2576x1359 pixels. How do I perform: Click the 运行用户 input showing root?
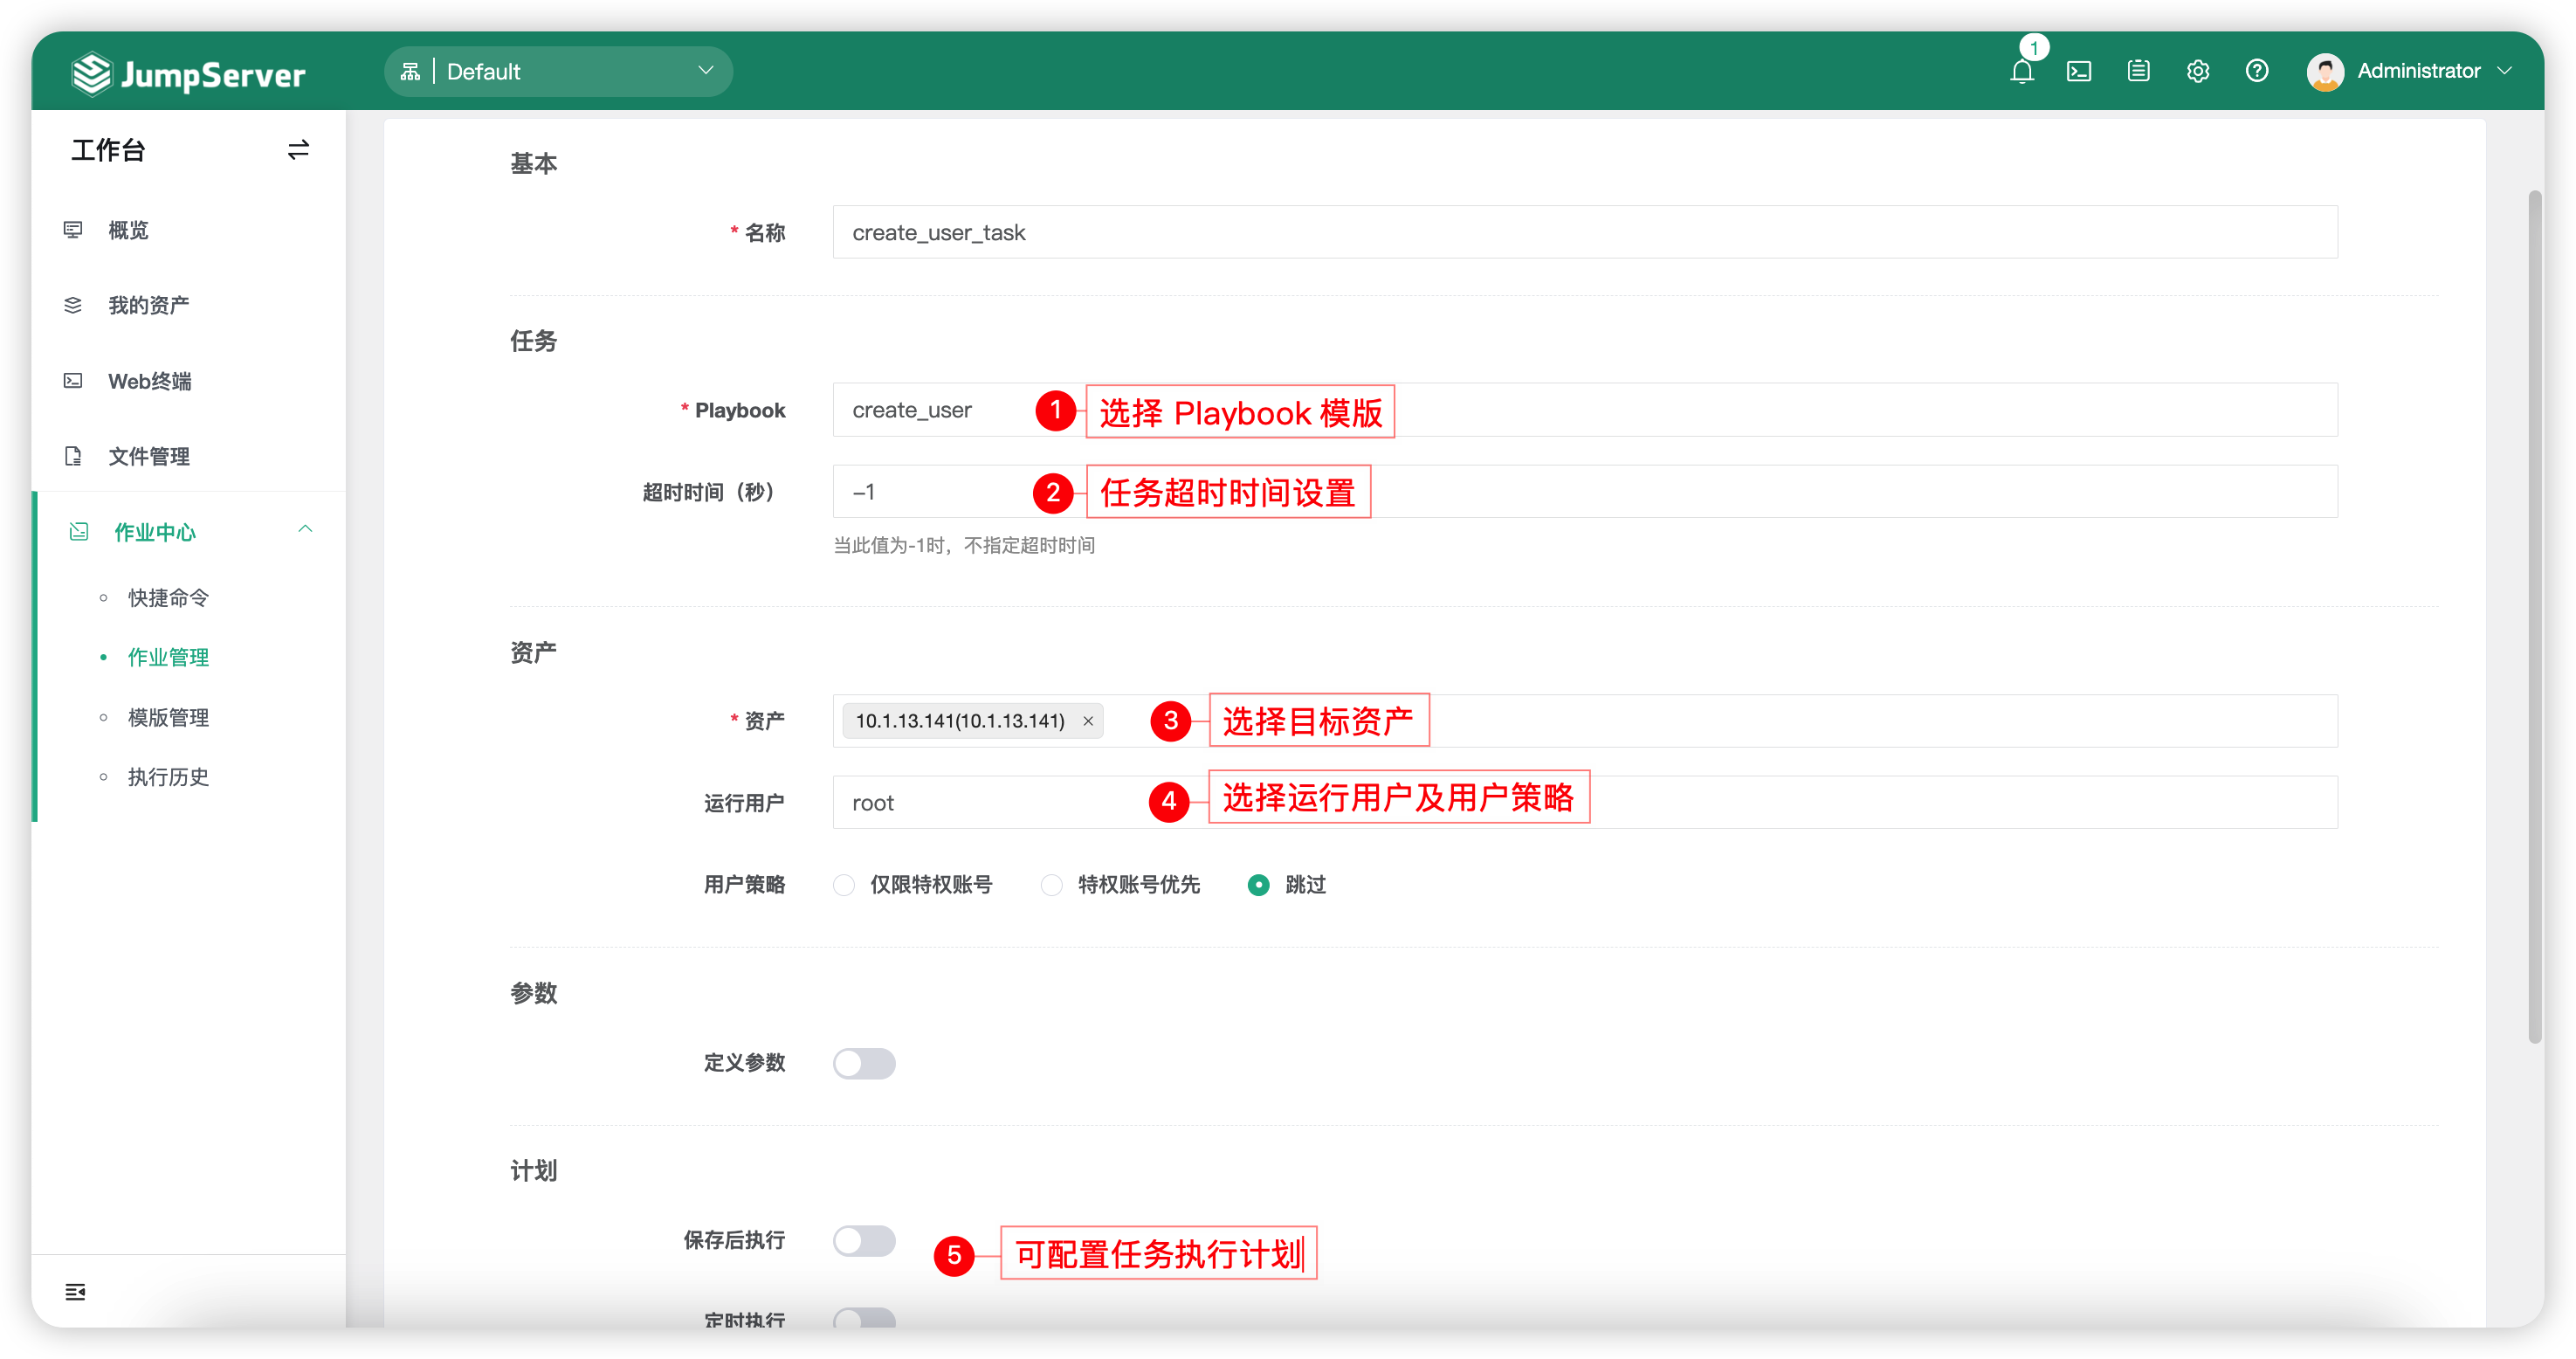pyautogui.click(x=1585, y=802)
